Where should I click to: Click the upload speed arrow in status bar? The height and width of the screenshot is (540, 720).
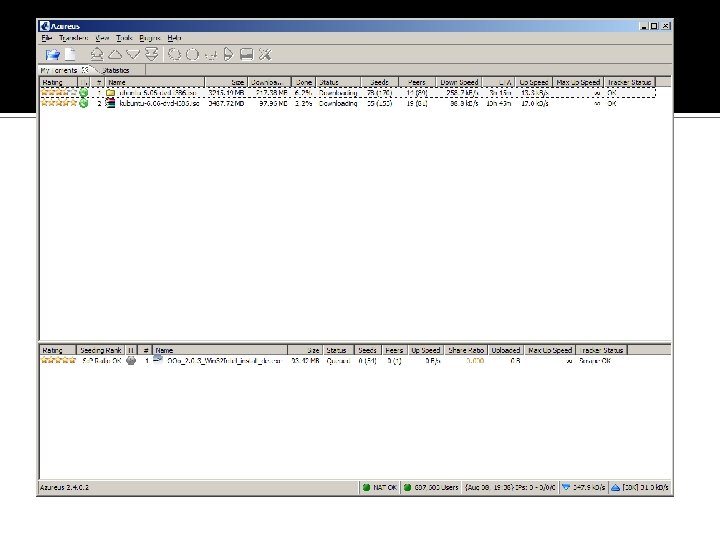pyautogui.click(x=616, y=488)
